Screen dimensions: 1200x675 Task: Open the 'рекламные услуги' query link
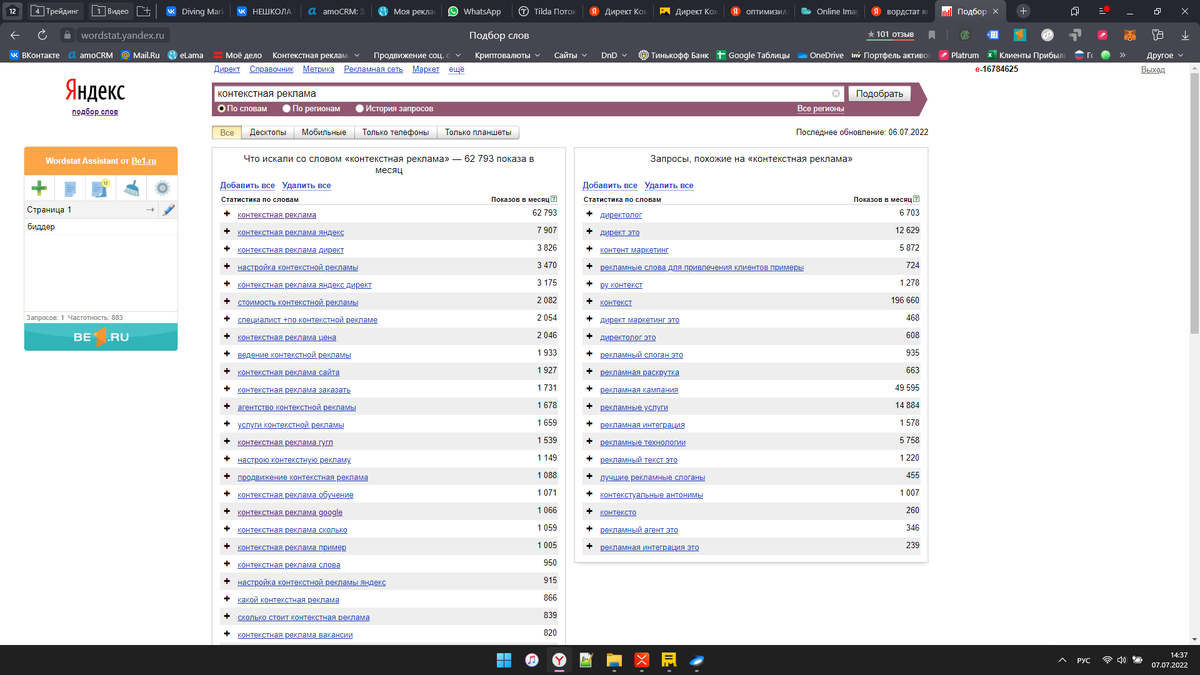tap(634, 407)
